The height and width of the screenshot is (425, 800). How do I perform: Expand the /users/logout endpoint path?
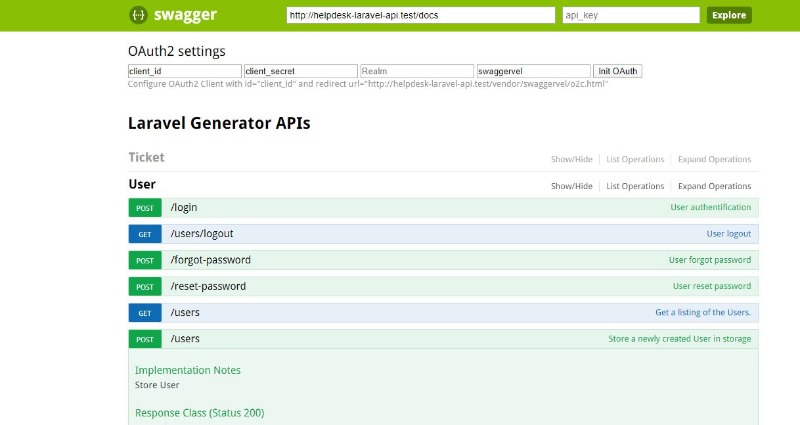click(202, 234)
